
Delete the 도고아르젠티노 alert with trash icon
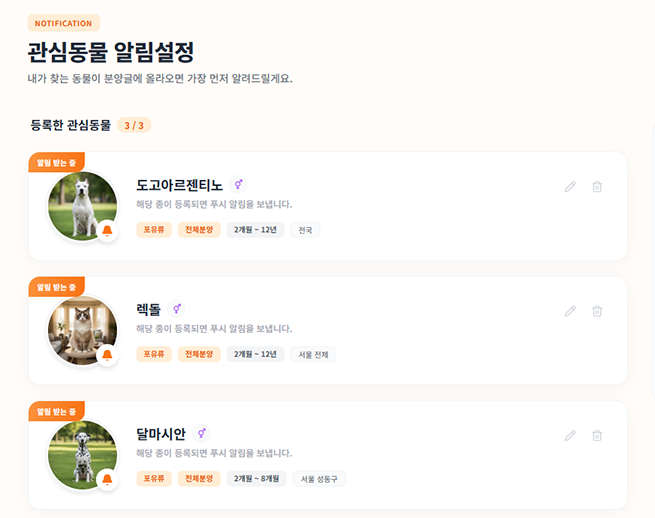[x=597, y=186]
